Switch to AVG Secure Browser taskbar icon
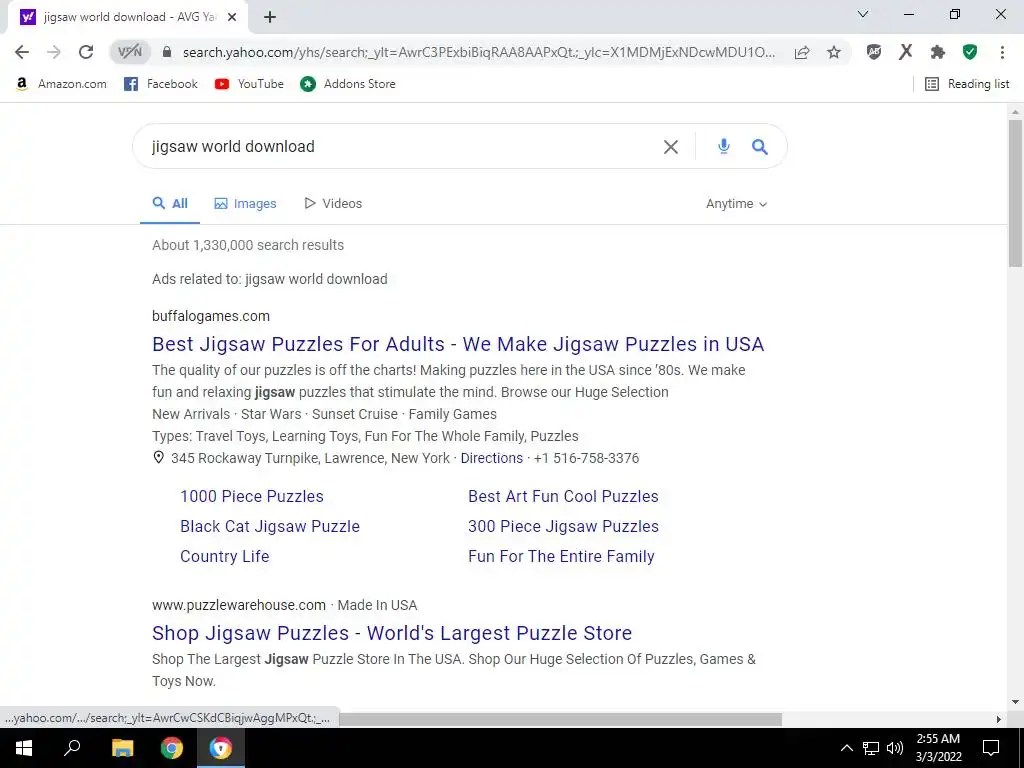Viewport: 1024px width, 768px height. click(x=221, y=748)
